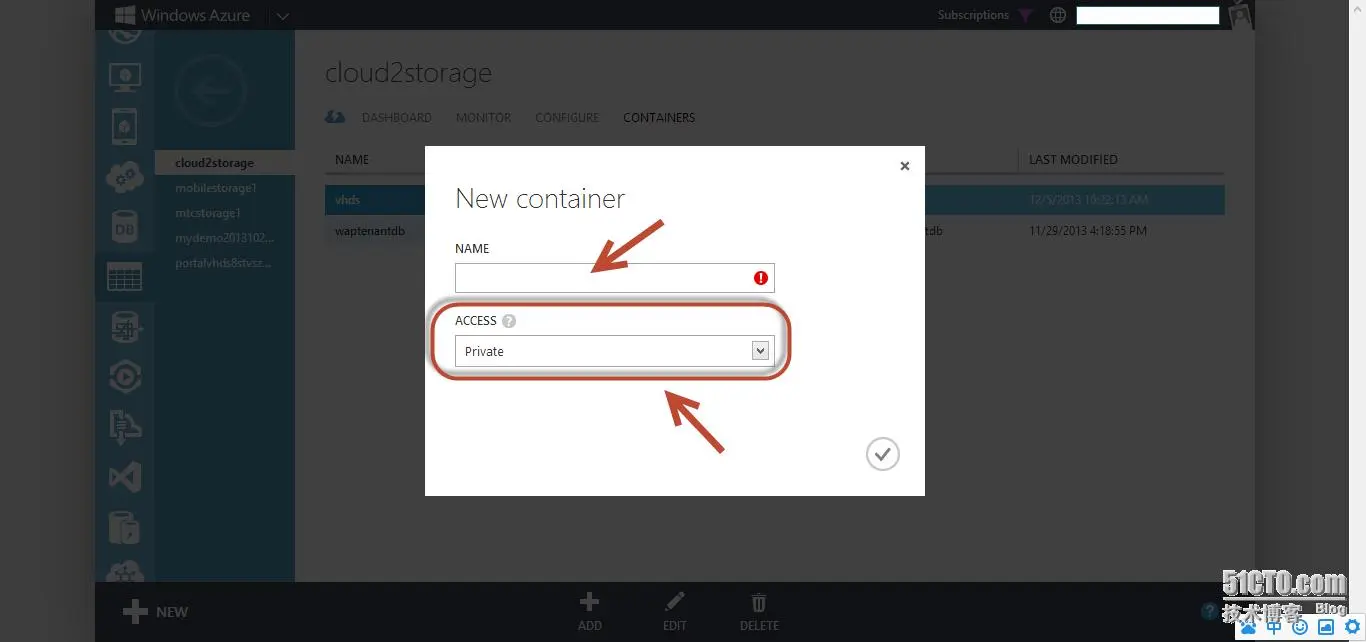Sort by the LAST MODIFIED column header
This screenshot has height=642, width=1366.
(1073, 160)
